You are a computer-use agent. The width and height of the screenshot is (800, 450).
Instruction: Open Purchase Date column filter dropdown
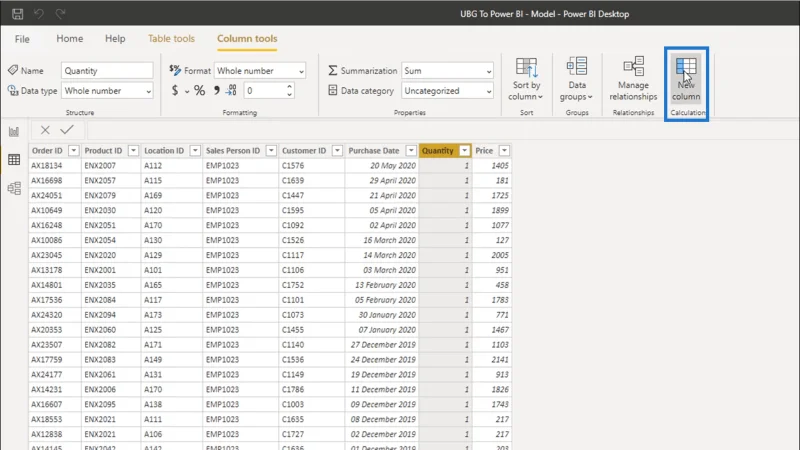411,151
